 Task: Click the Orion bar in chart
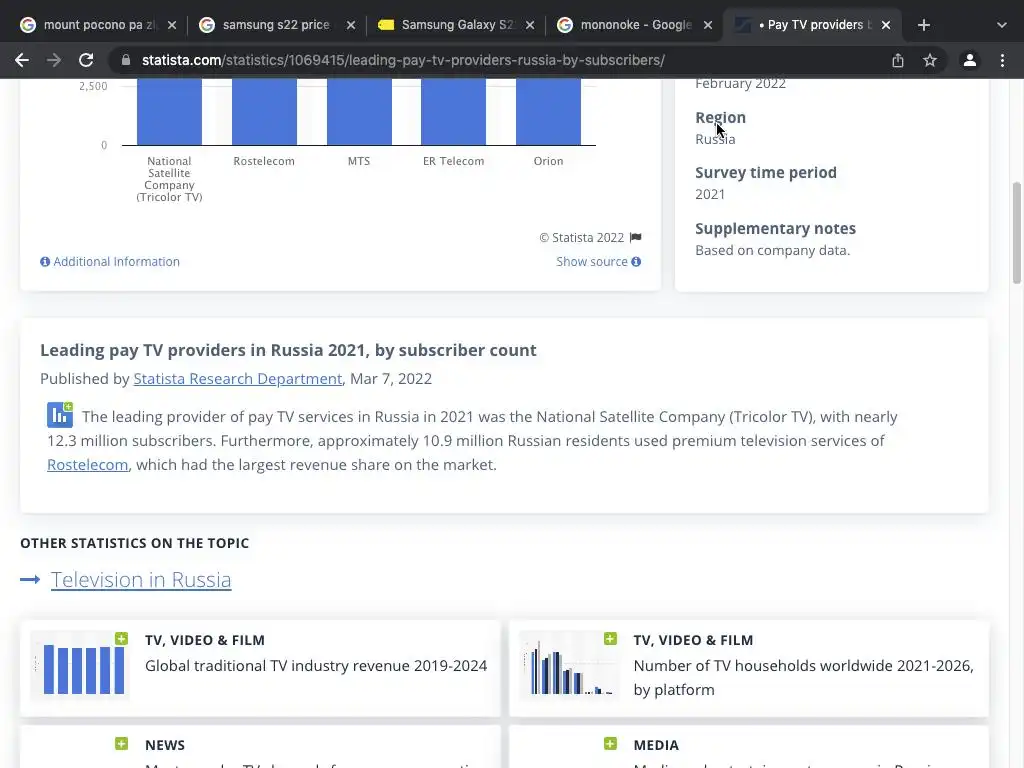(x=549, y=112)
